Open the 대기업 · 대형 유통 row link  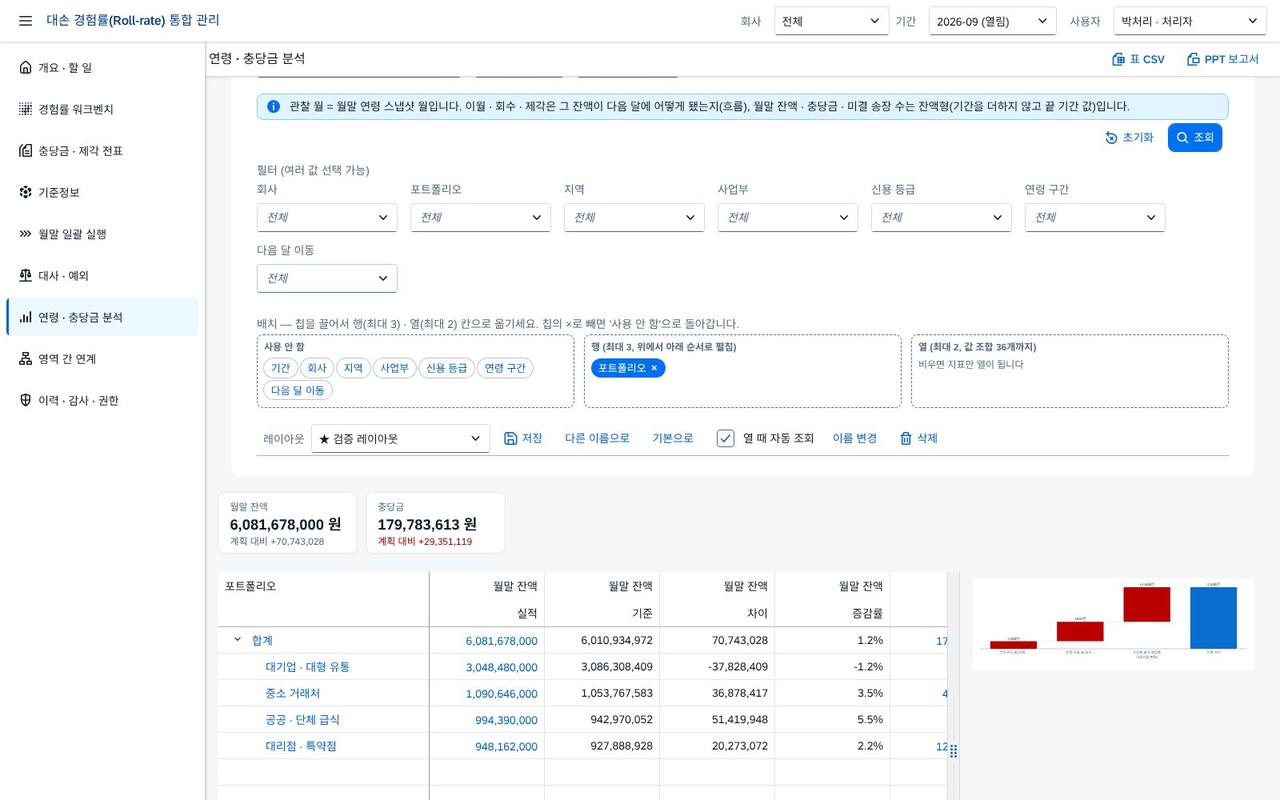[308, 667]
